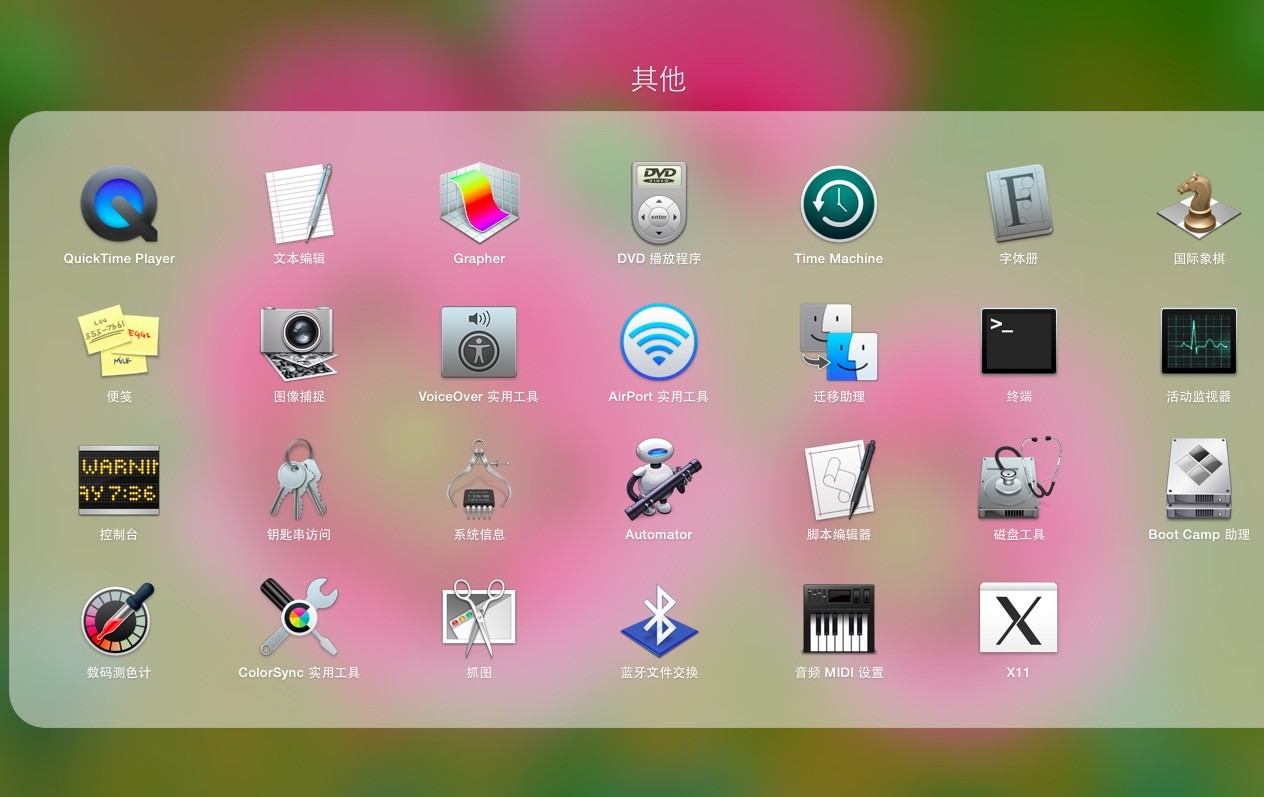Open QuickTime Player app
Viewport: 1264px width, 797px height.
click(119, 204)
